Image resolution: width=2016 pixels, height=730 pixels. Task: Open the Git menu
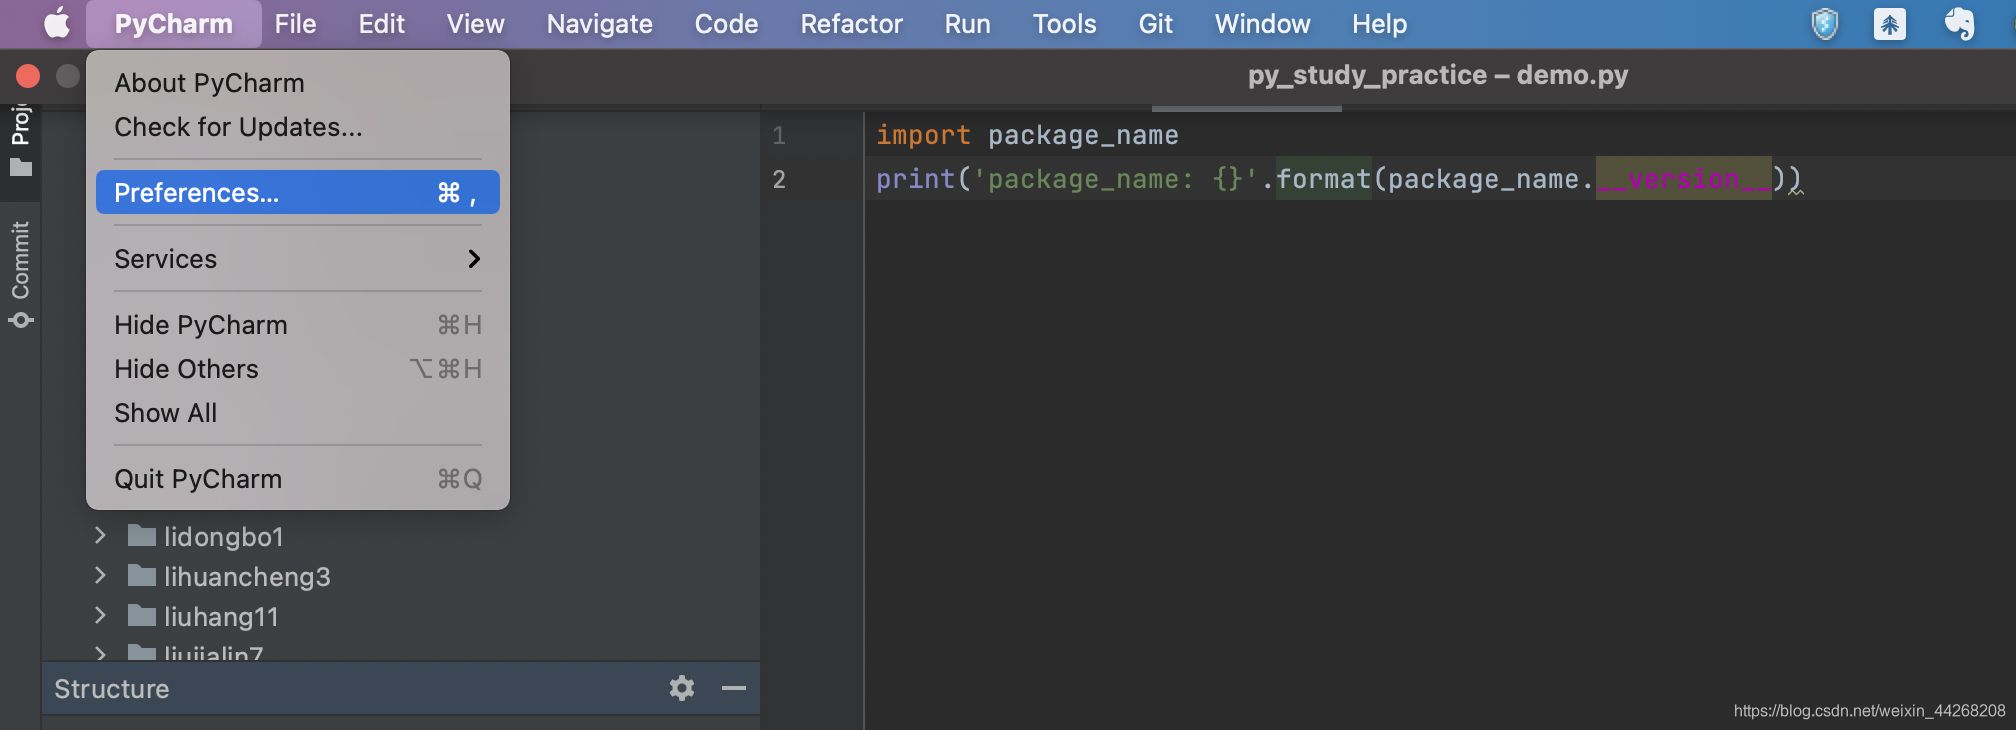point(1156,24)
